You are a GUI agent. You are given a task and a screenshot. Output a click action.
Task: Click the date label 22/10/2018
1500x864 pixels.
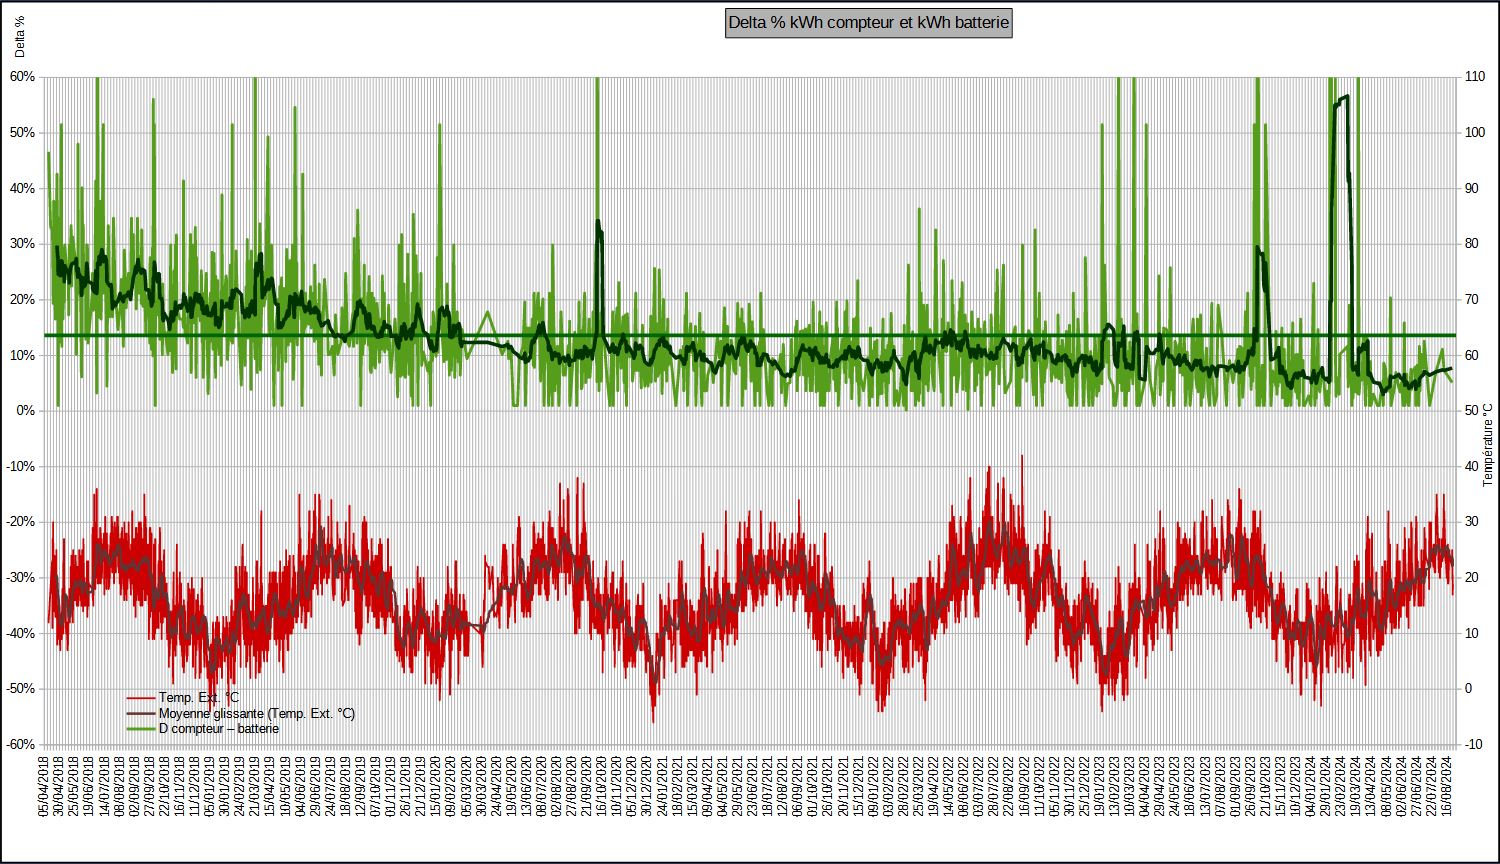(164, 787)
